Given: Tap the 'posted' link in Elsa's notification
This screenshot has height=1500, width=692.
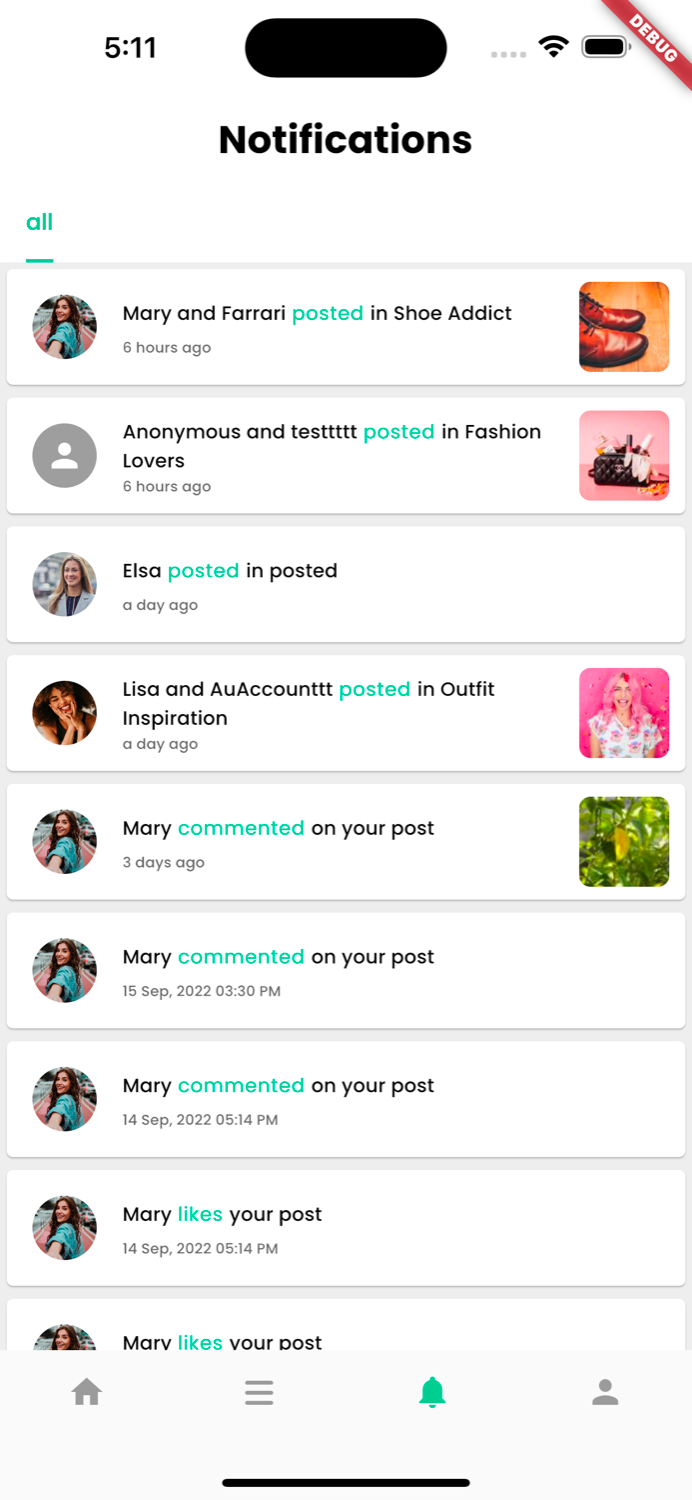Looking at the screenshot, I should tap(203, 570).
